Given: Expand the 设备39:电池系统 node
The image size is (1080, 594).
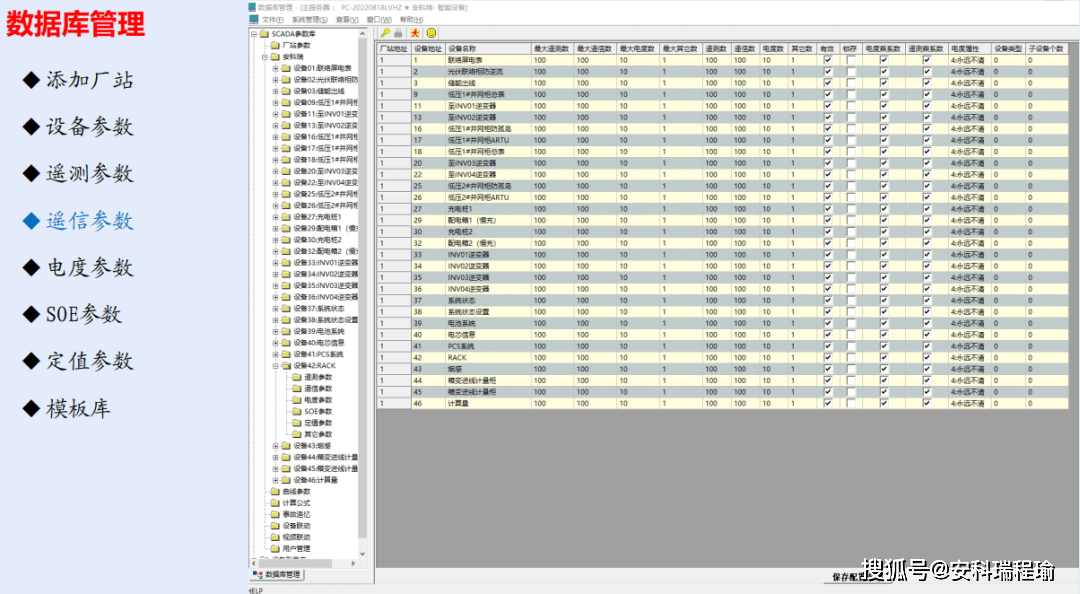Looking at the screenshot, I should point(276,331).
